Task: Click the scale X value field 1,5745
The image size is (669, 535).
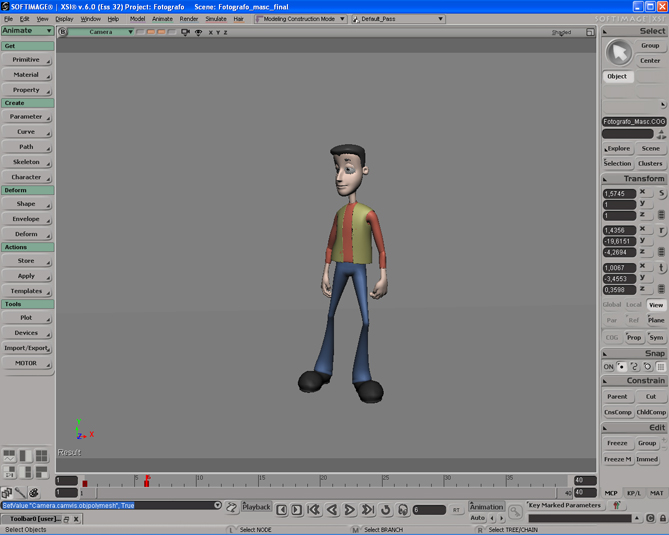Action: [618, 193]
